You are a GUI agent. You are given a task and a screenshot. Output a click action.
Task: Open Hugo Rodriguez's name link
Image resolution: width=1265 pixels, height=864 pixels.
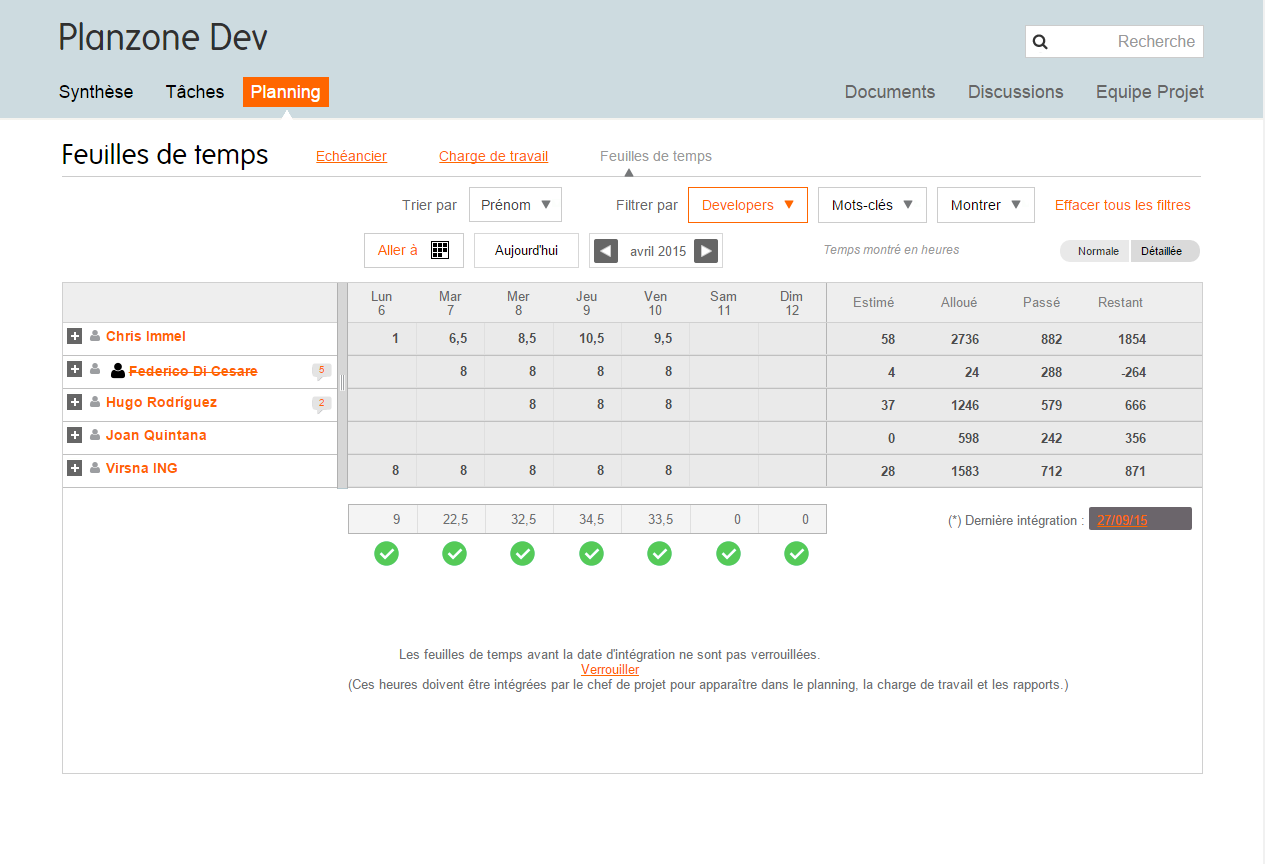[x=161, y=402]
